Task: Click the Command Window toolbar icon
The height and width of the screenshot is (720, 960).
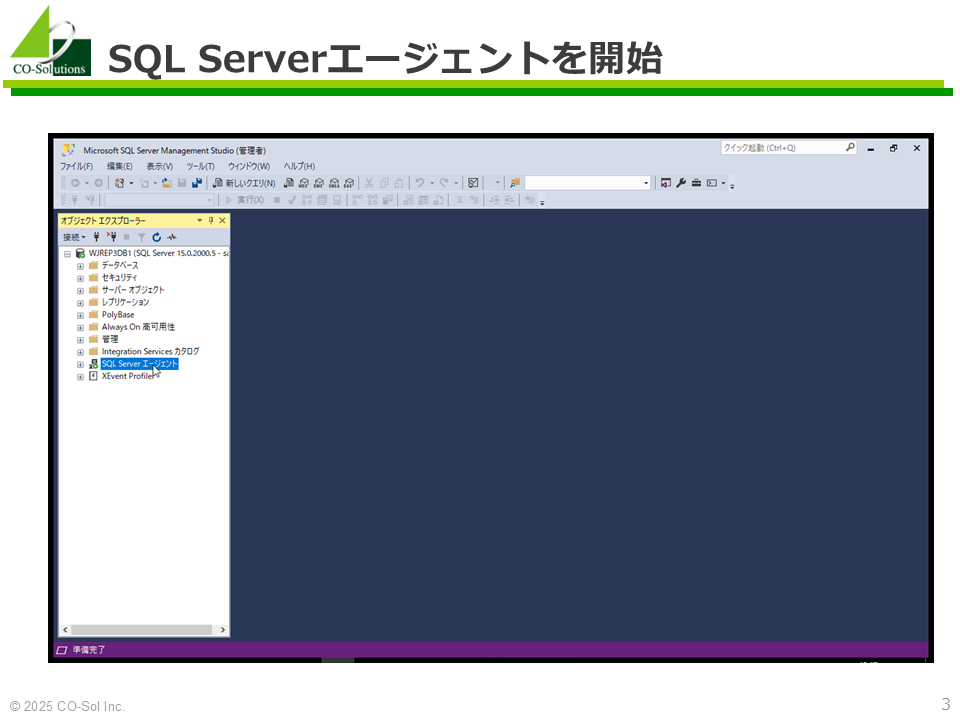Action: coord(711,183)
